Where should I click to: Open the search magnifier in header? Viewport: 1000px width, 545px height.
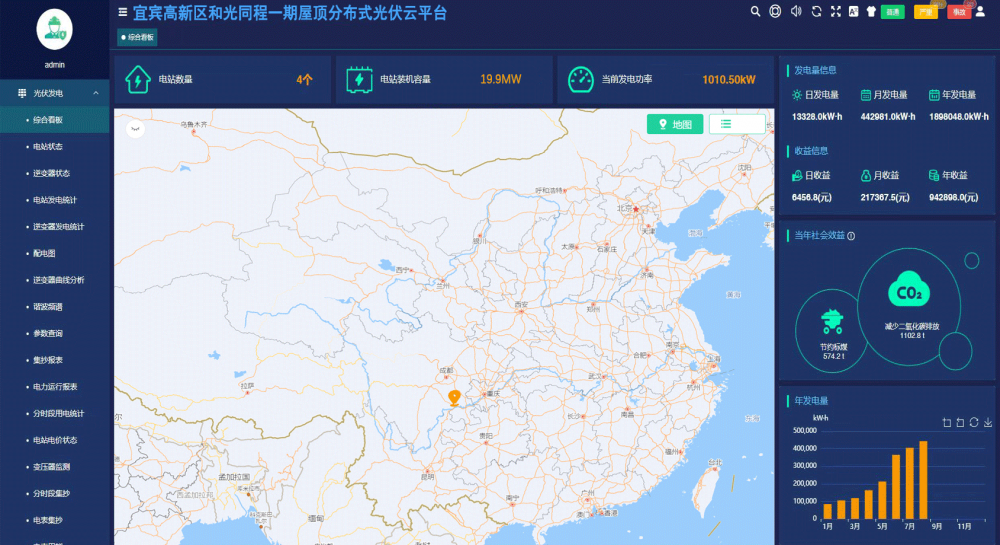click(x=755, y=11)
